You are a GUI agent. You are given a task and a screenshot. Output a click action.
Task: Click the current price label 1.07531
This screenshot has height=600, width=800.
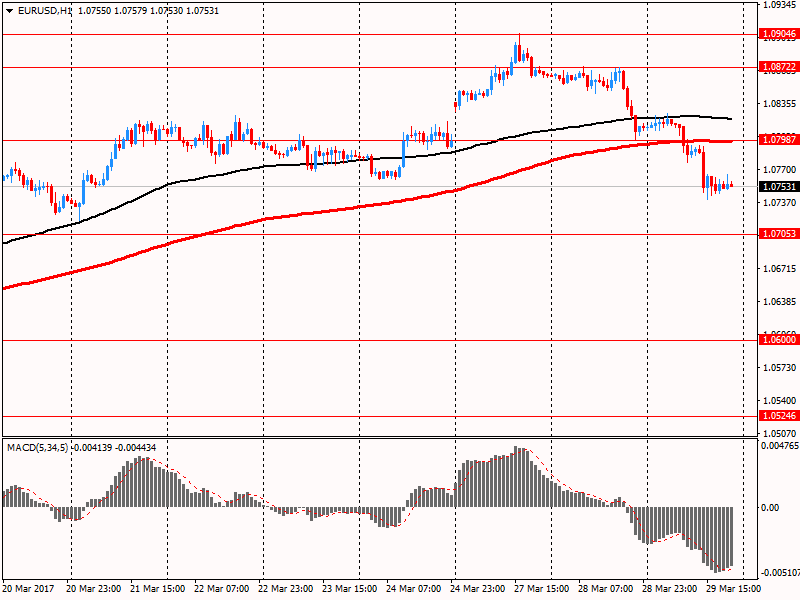779,187
